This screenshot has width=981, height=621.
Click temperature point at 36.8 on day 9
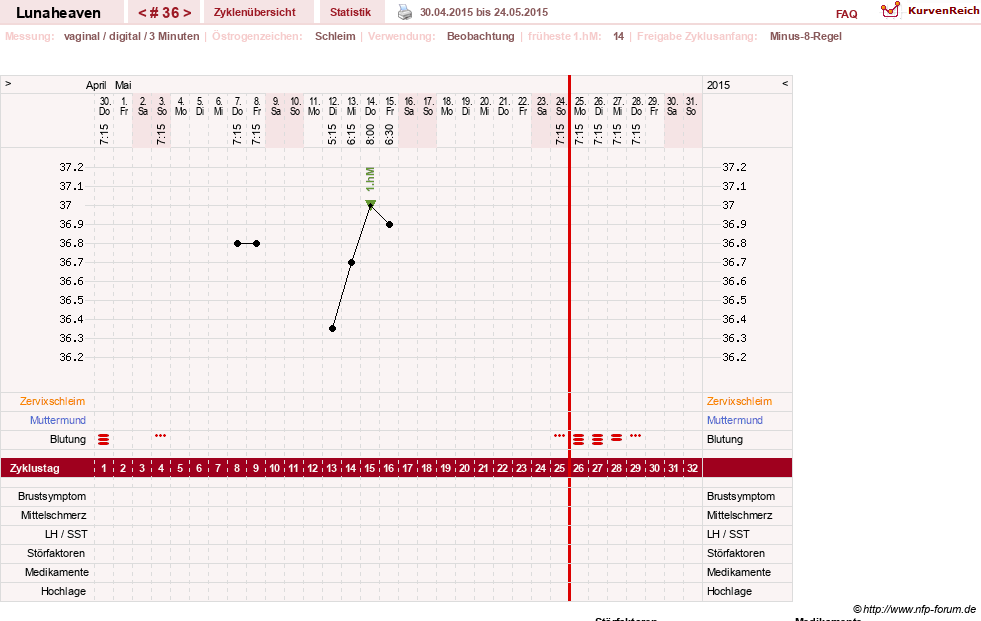pos(257,243)
